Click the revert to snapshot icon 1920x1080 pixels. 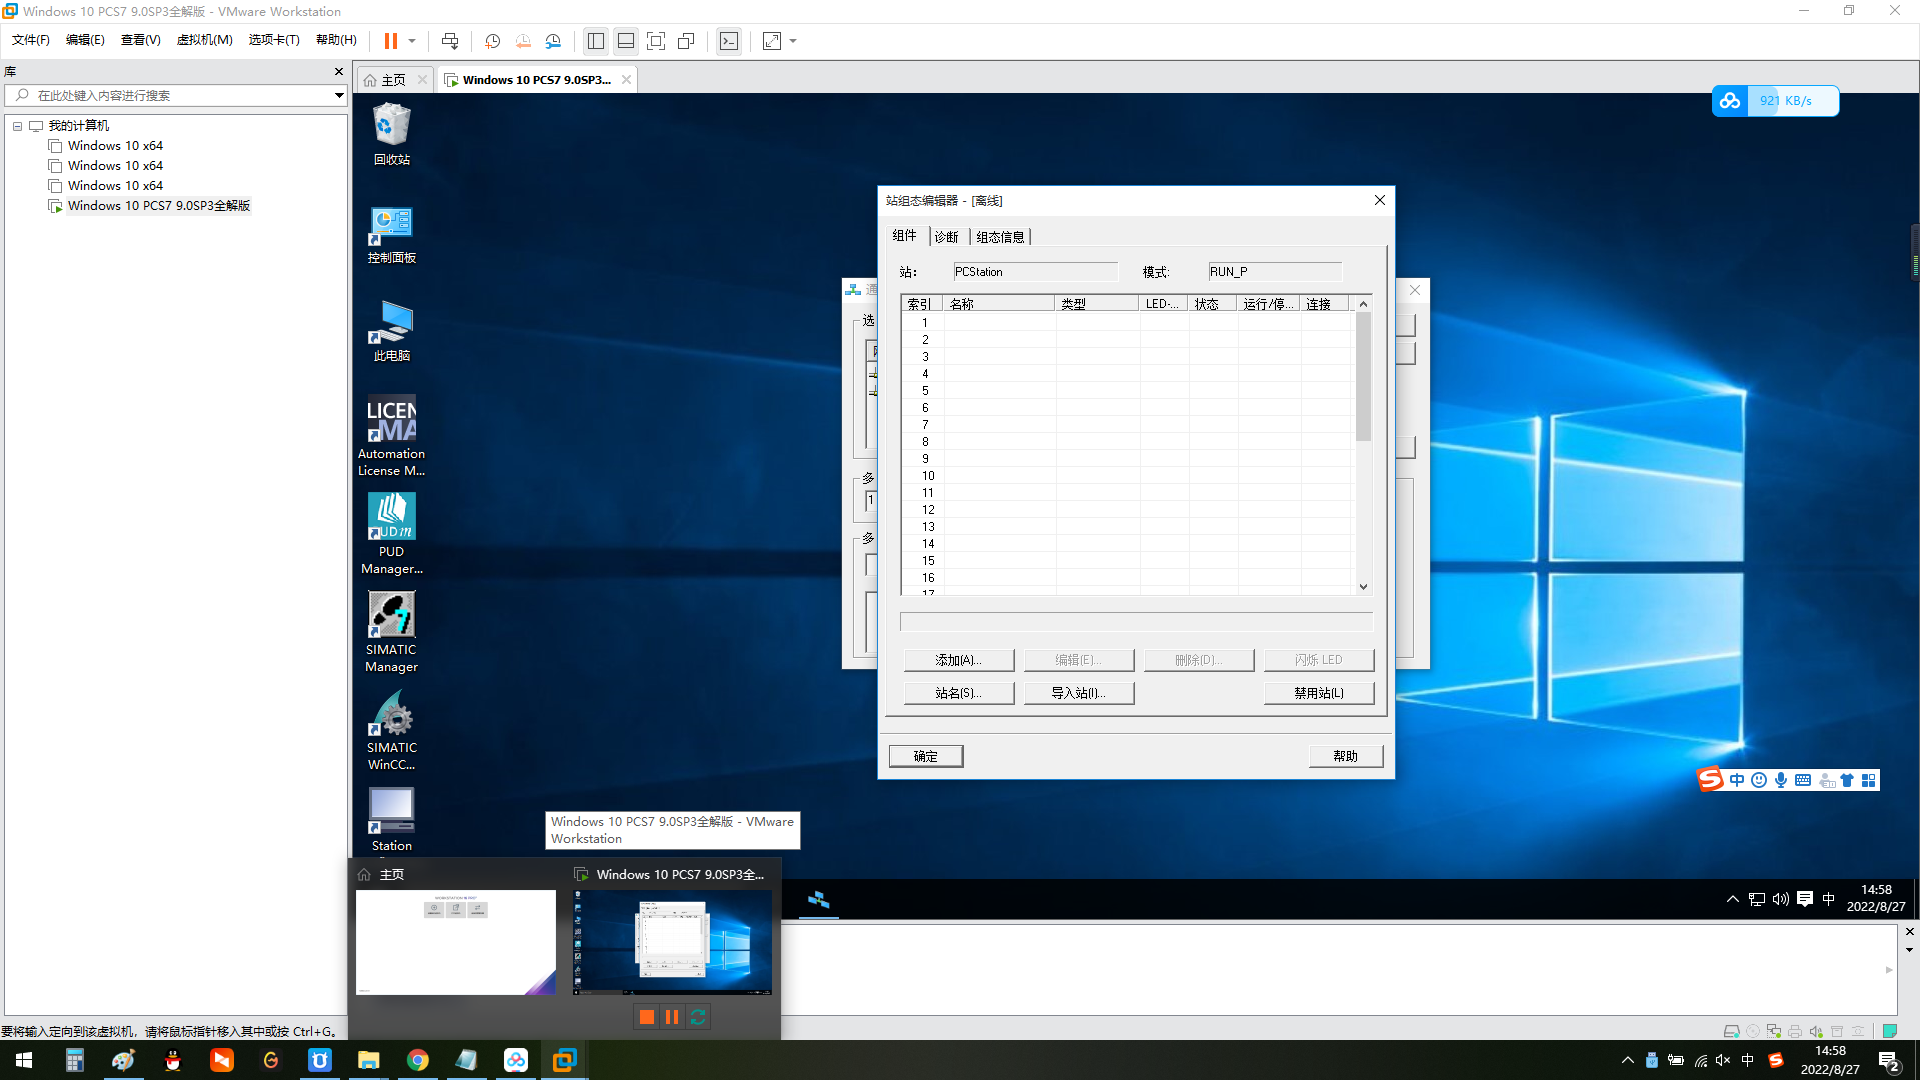click(523, 41)
